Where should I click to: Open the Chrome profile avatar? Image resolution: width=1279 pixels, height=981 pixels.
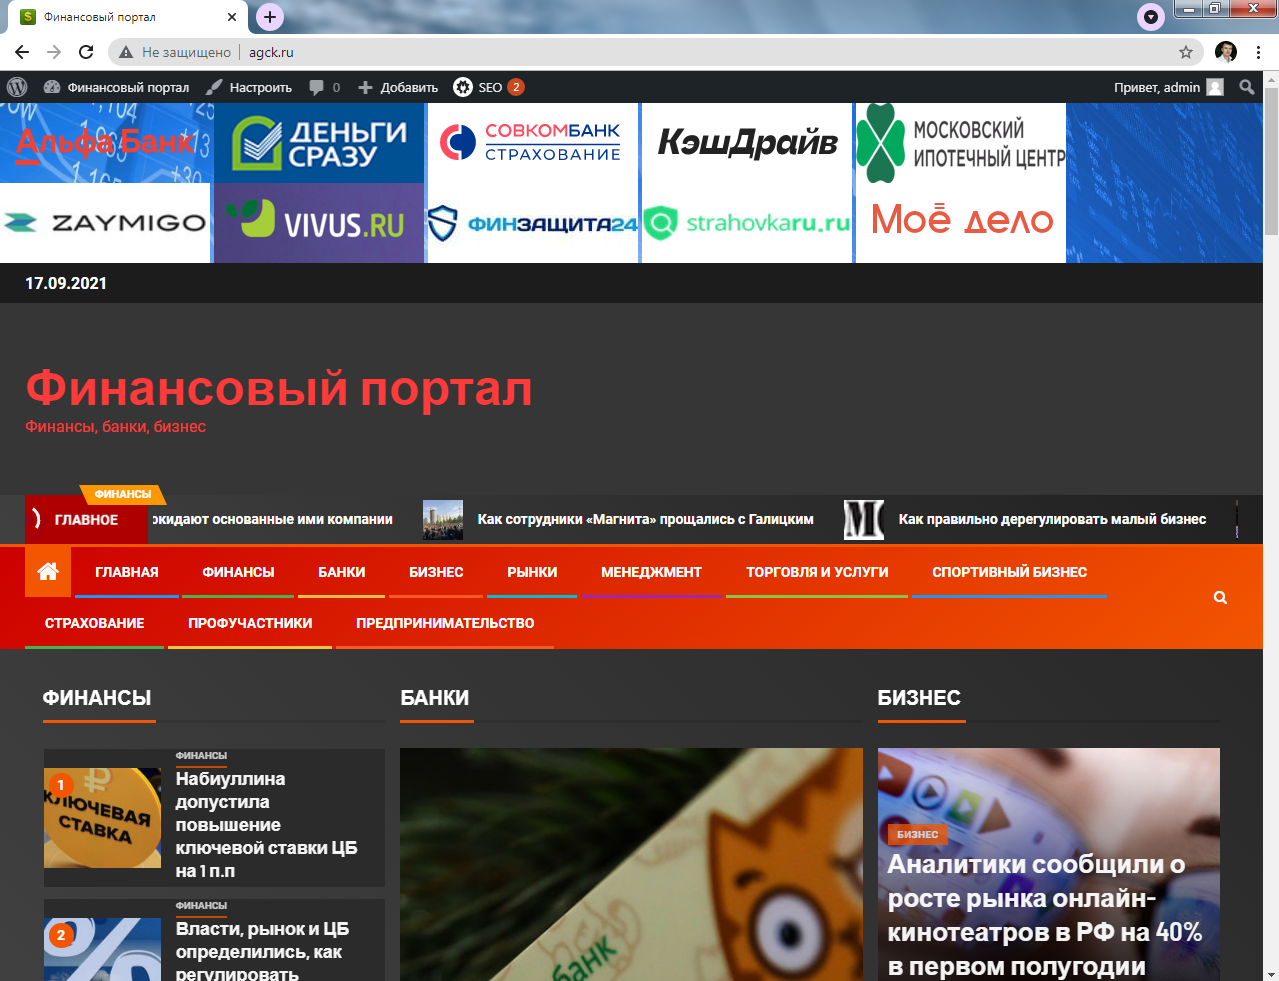point(1226,52)
